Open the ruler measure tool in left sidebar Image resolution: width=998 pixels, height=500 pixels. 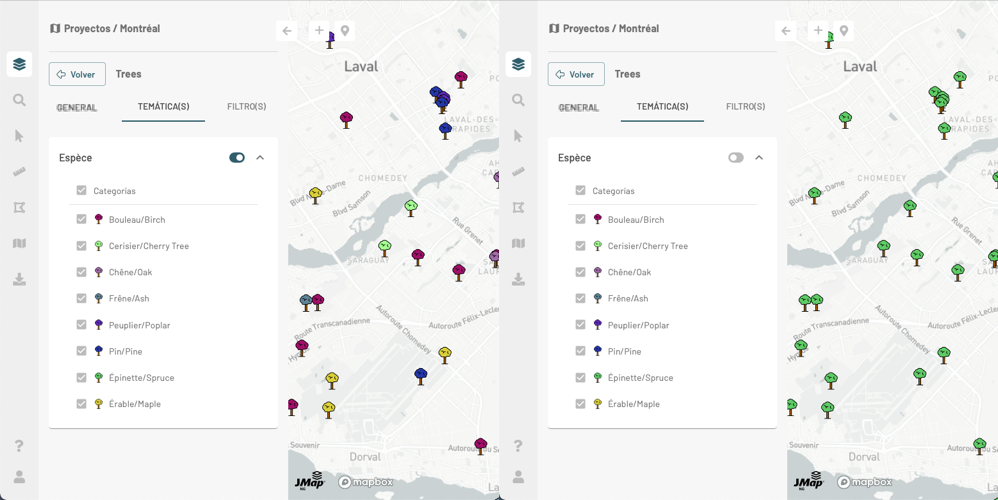coord(19,172)
